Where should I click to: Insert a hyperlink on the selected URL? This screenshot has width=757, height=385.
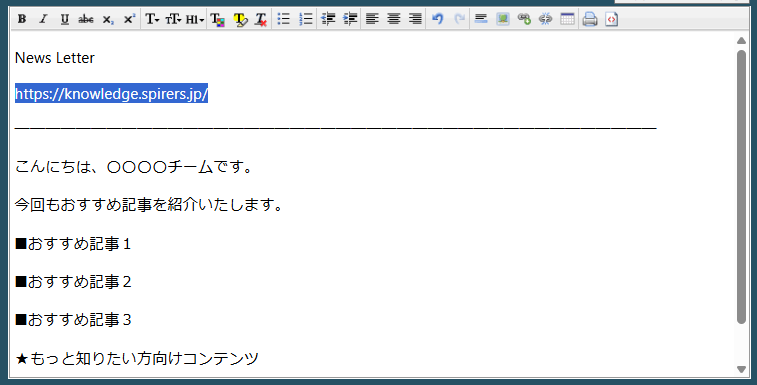pyautogui.click(x=524, y=19)
